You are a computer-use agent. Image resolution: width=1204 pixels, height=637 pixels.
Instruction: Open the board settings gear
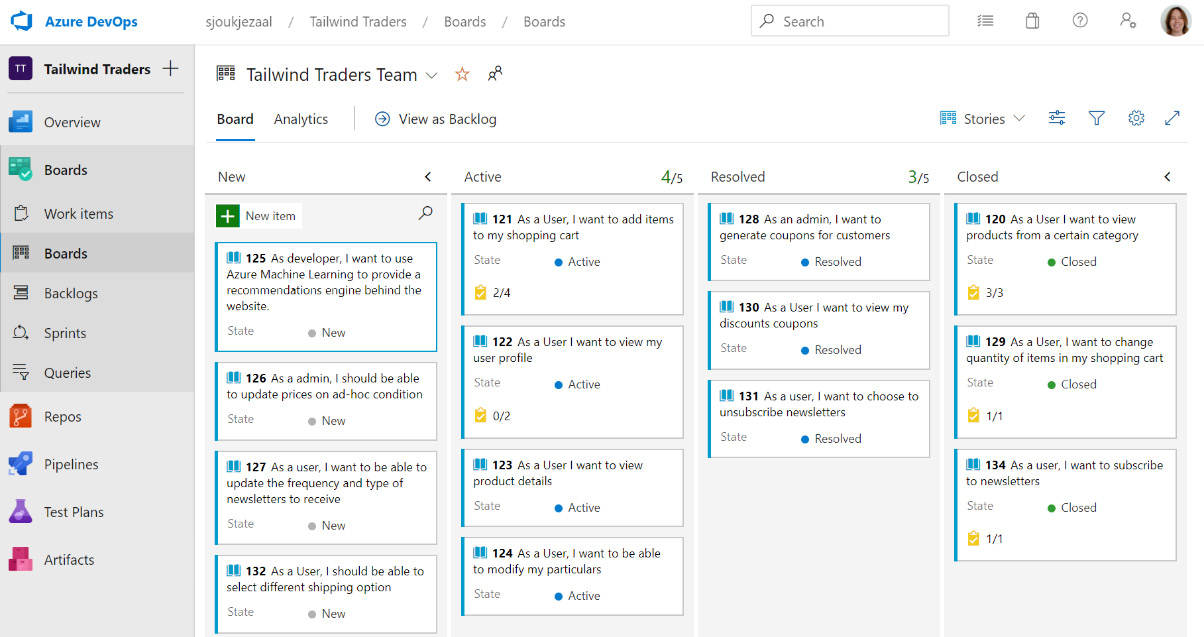pyautogui.click(x=1135, y=118)
